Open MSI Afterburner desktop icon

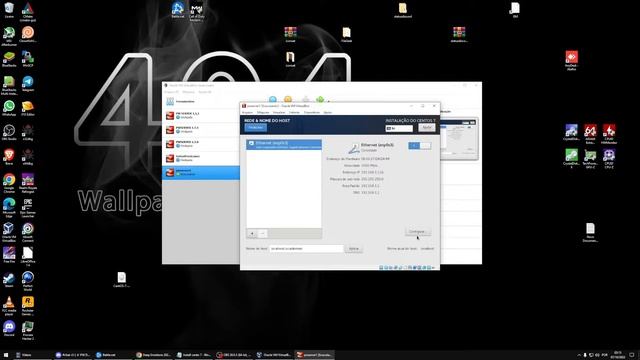pos(9,36)
